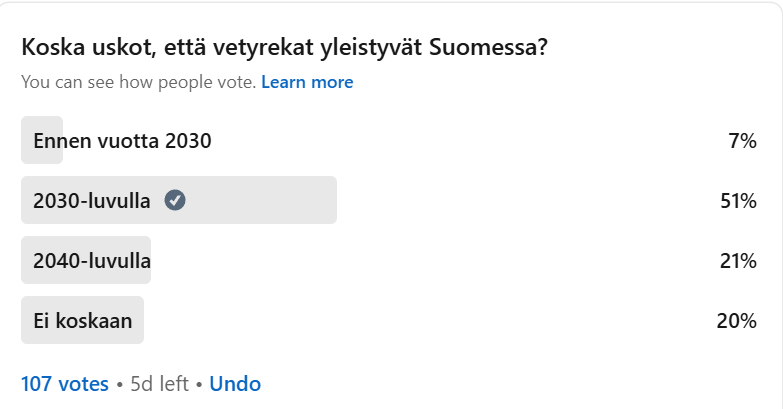Screen dimensions: 783x409
Task: Click the 'You can see how people vote' text
Action: coord(139,82)
